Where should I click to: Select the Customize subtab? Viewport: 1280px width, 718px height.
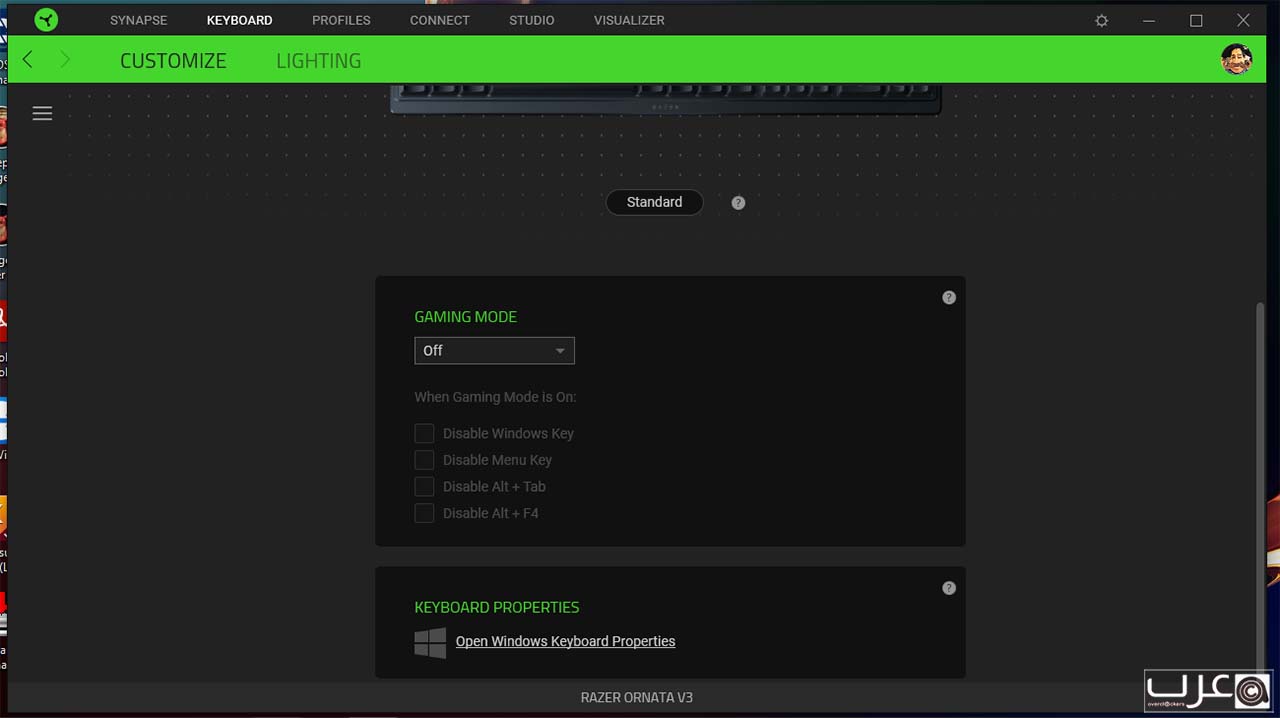click(173, 61)
